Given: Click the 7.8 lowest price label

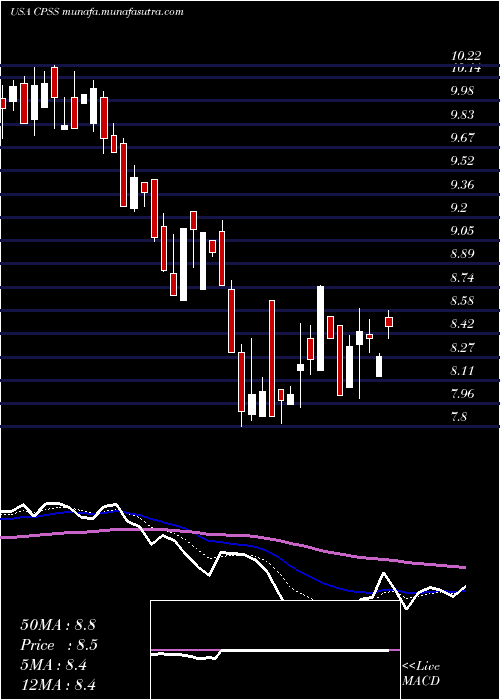Looking at the screenshot, I should point(460,417).
